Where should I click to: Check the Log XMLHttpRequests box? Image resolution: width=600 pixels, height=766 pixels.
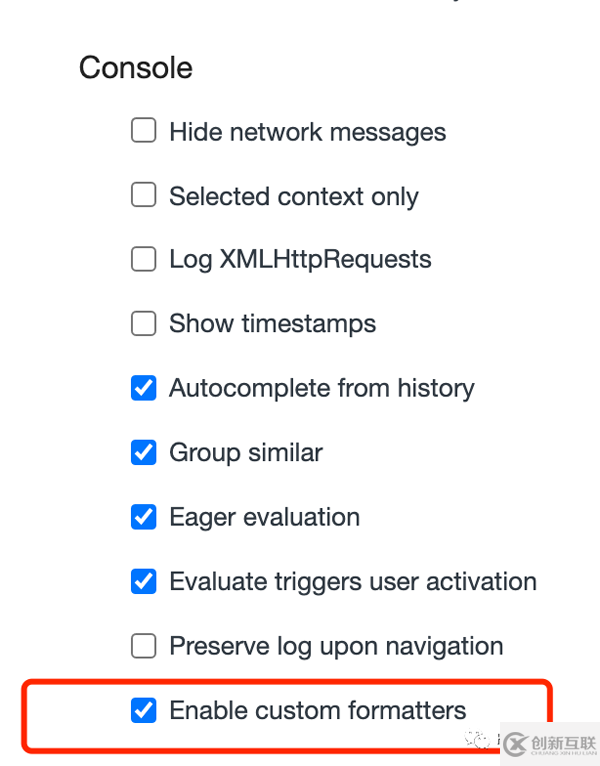pos(144,259)
